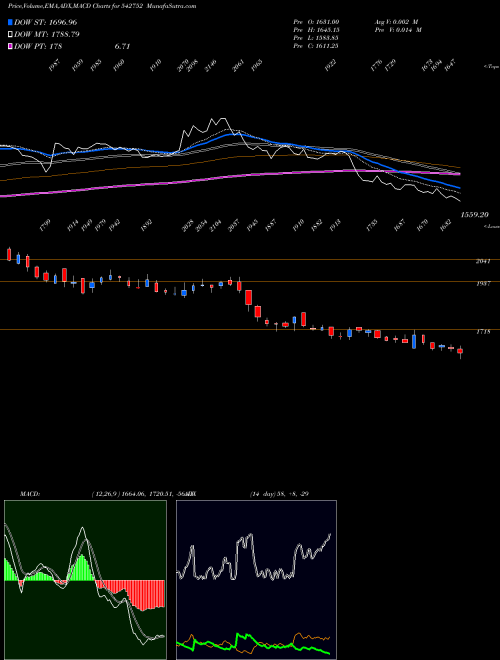500x660 pixels.
Task: Click the ADX '(14 day) 58, +8, -29' values
Action: point(279,493)
